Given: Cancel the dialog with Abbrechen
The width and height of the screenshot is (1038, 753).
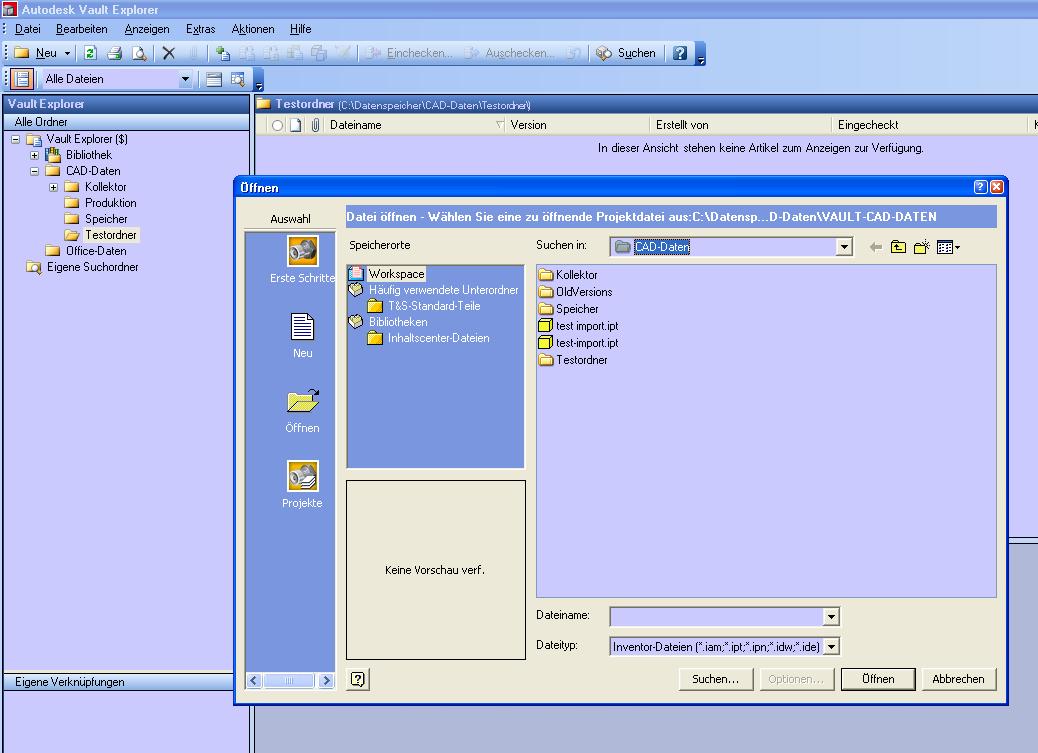Looking at the screenshot, I should click(959, 679).
